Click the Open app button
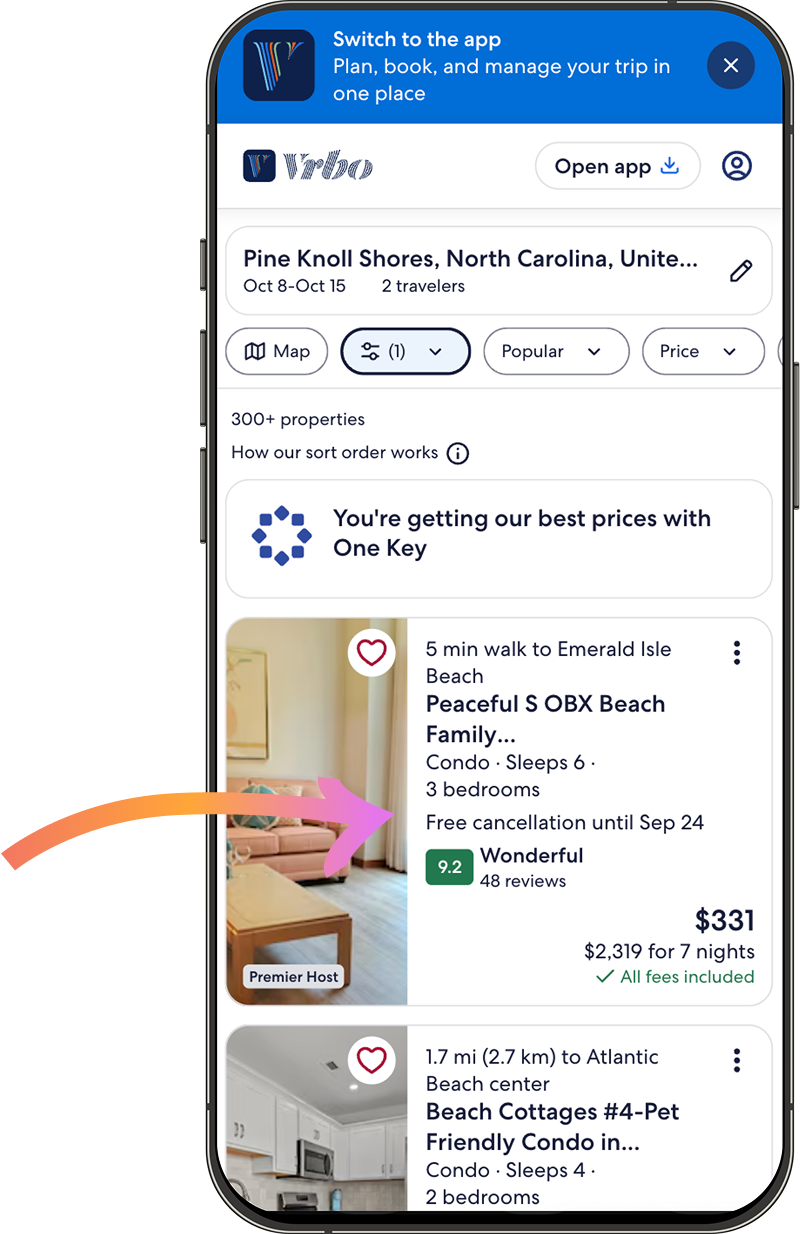Screen dimensions: 800x1234 click(617, 166)
